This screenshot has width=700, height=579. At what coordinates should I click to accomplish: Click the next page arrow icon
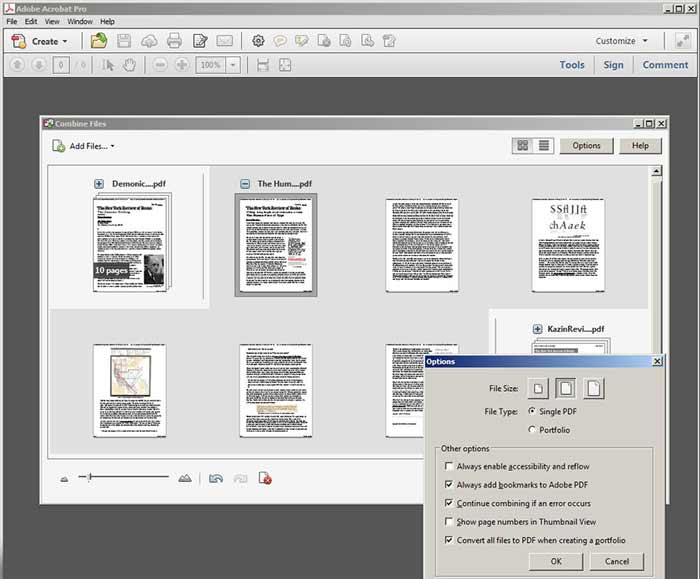pos(39,65)
